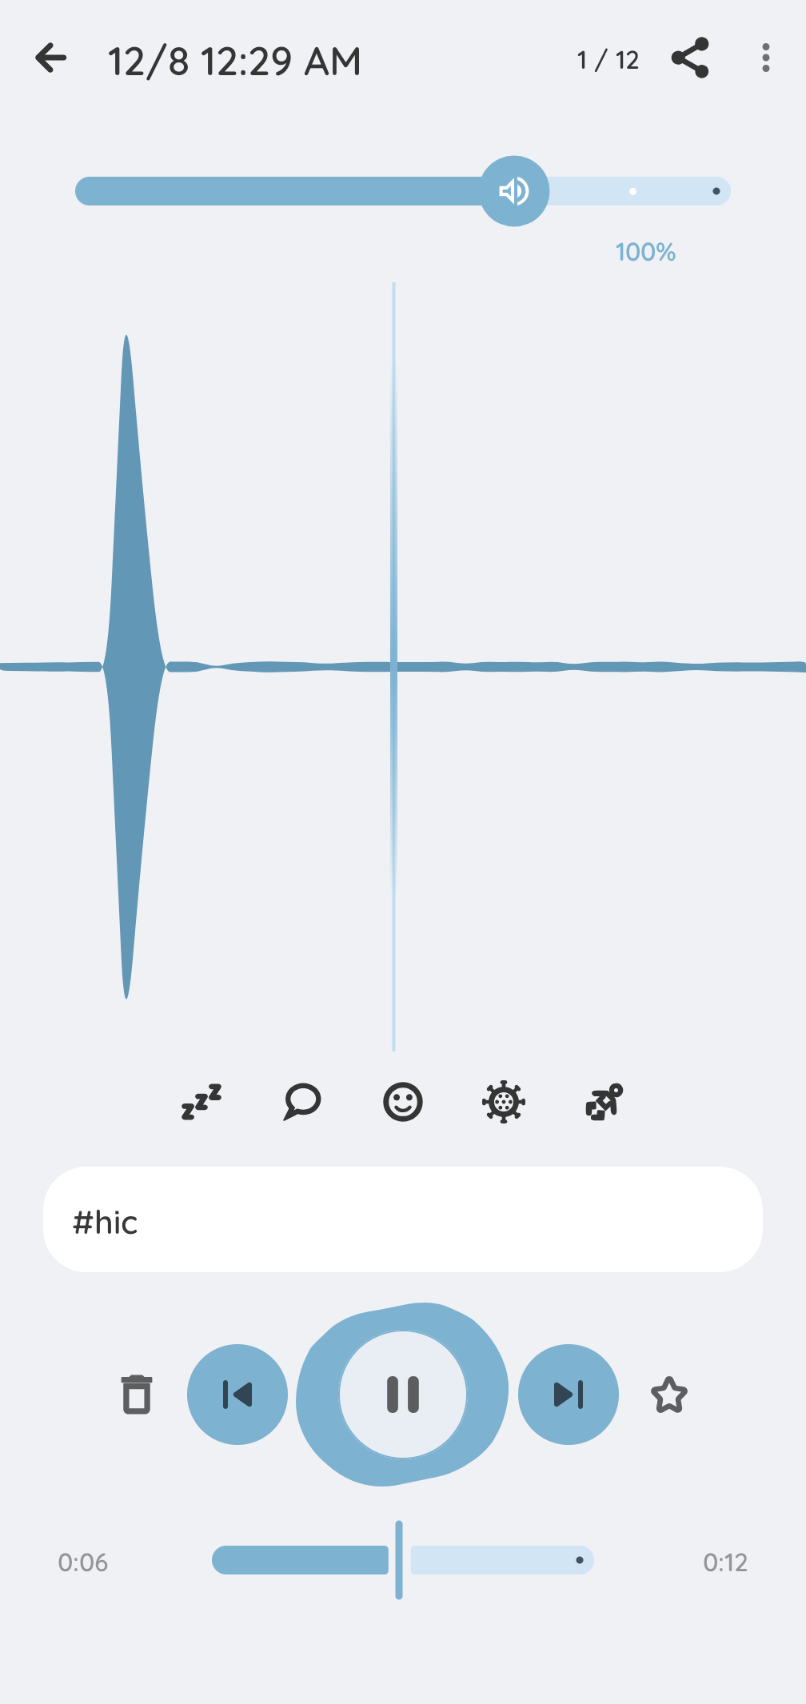The image size is (806, 1704).
Task: Tag recording with the smiley face icon
Action: 403,1102
